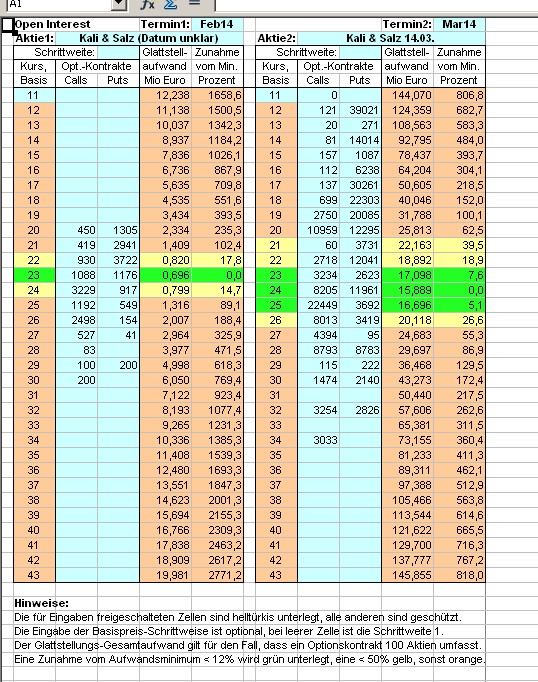The image size is (538, 682).
Task: Click the Aktie1: label cell
Action: (34, 38)
